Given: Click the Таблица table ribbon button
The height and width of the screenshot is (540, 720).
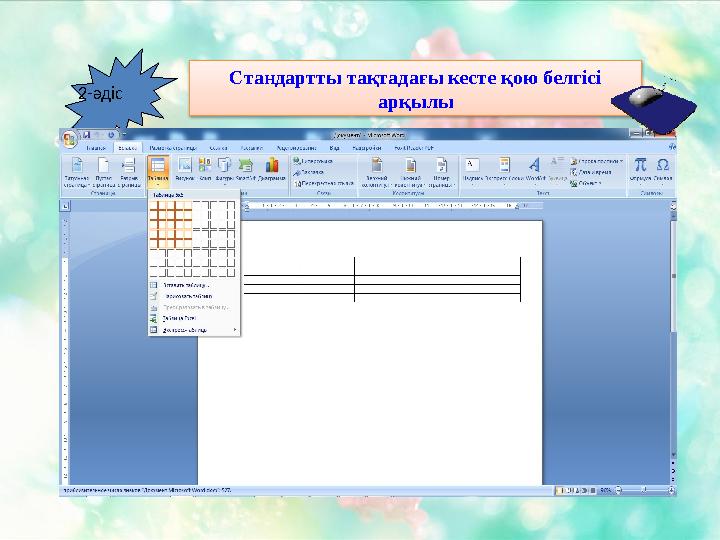Looking at the screenshot, I should pyautogui.click(x=158, y=172).
